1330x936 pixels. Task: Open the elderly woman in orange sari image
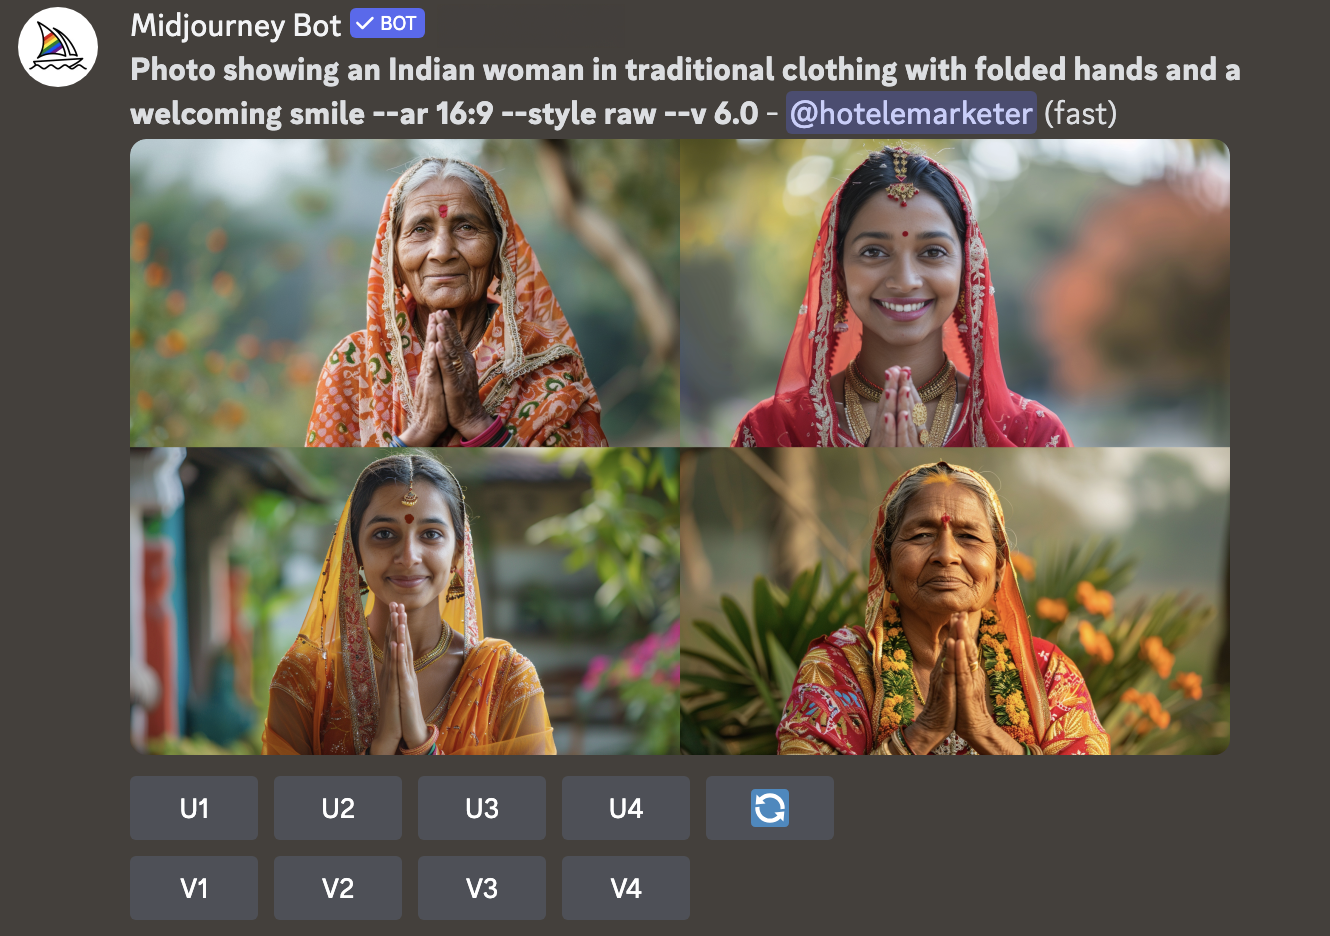pyautogui.click(x=405, y=293)
